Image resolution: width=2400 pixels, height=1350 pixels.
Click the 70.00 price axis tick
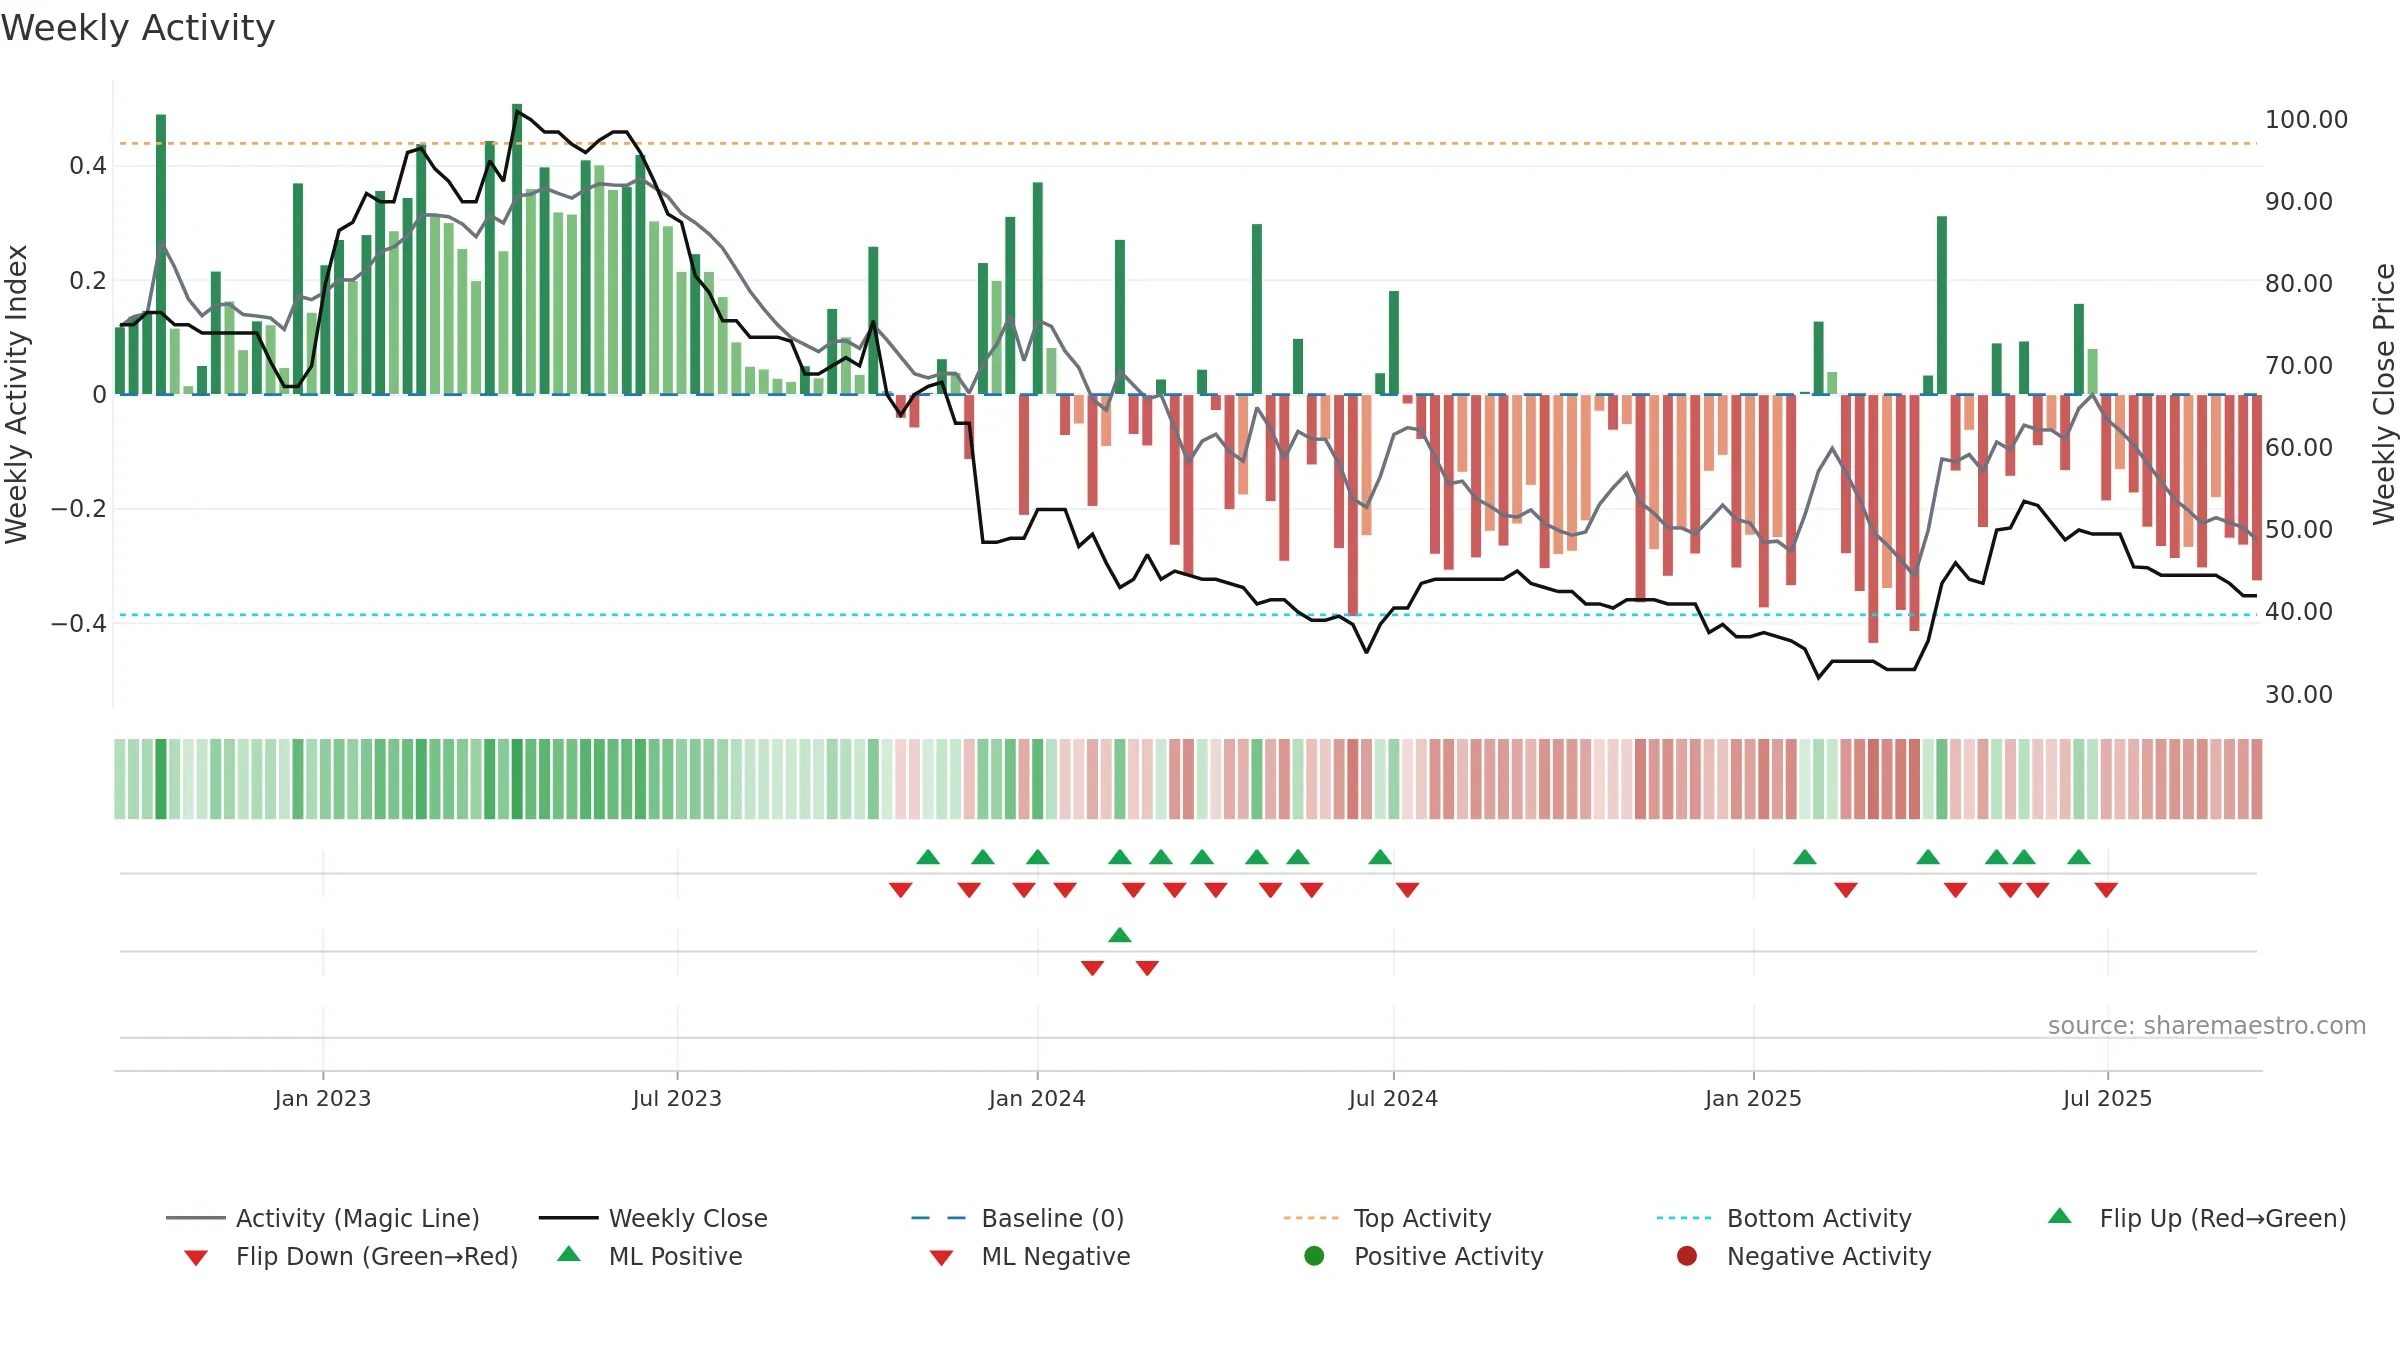click(2298, 365)
